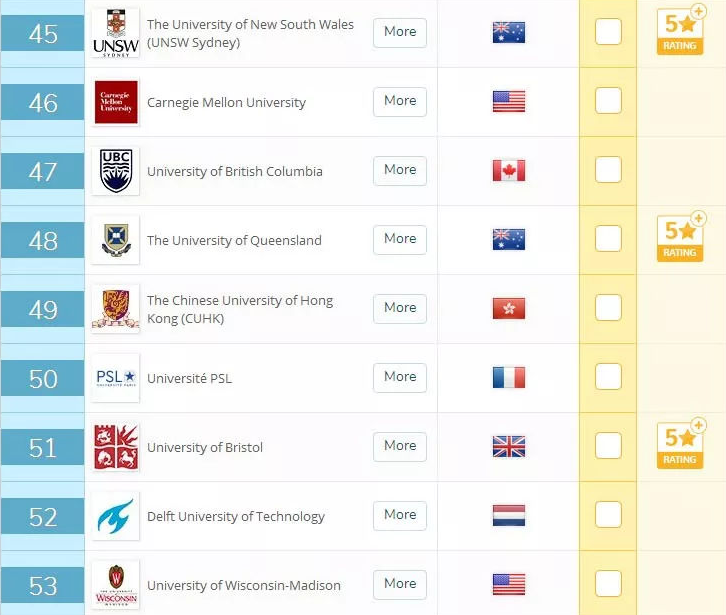Open the University of Bristol name link
This screenshot has width=726, height=615.
coord(205,447)
